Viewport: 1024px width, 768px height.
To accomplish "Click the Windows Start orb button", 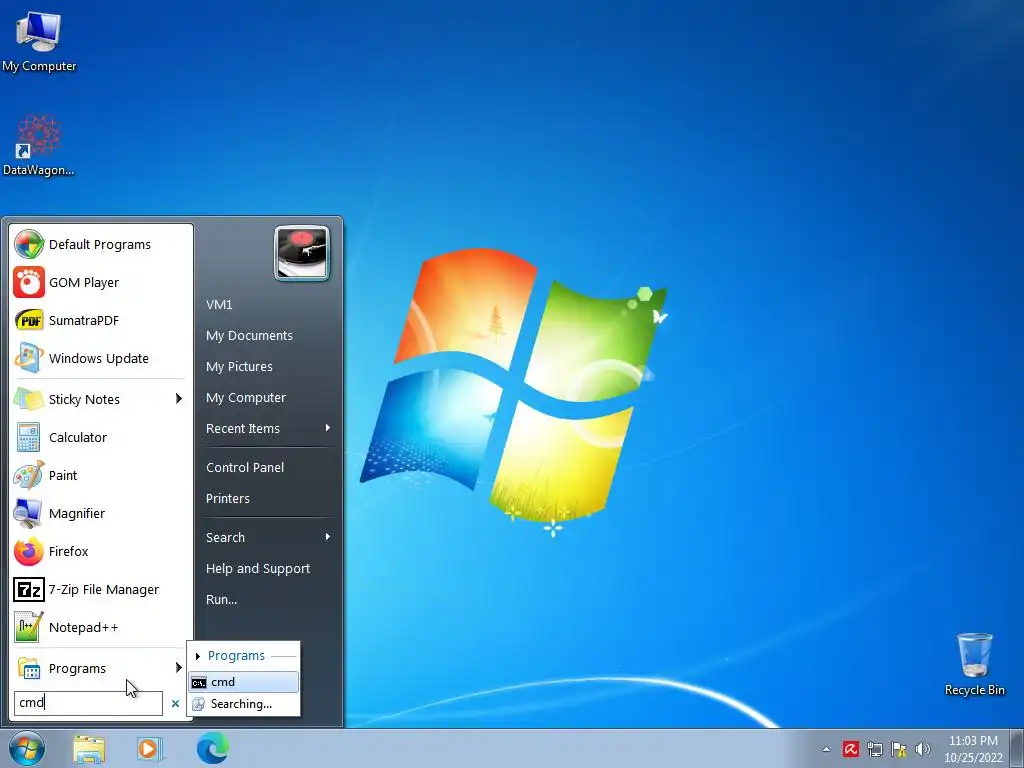I will click(27, 748).
